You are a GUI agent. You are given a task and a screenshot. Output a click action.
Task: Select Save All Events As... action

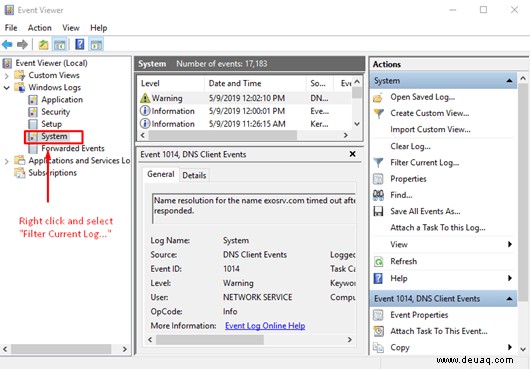pyautogui.click(x=425, y=212)
